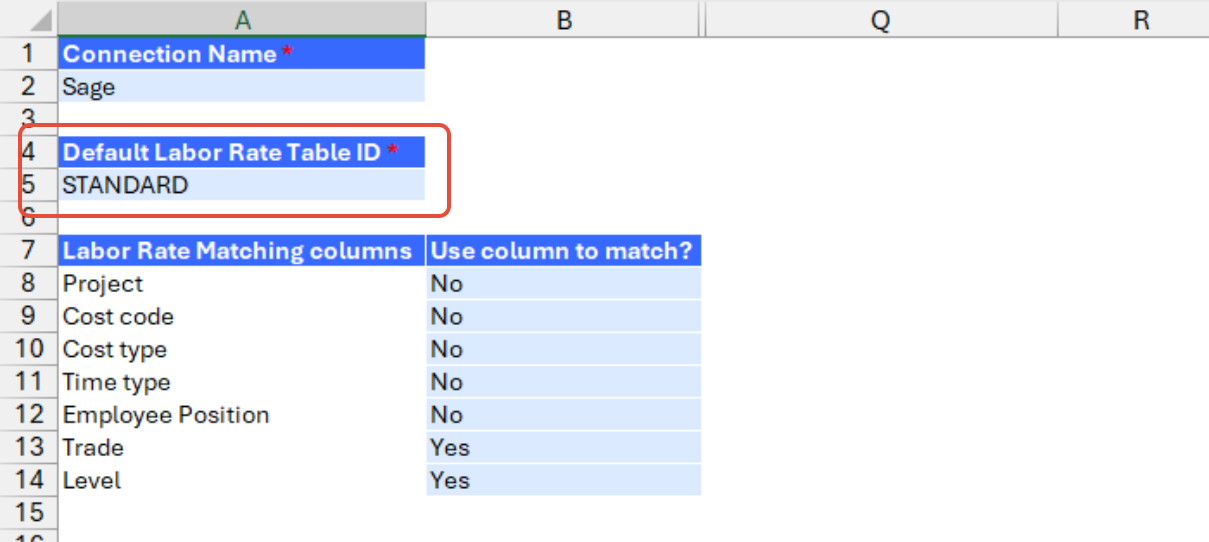Screen dimensions: 1209x542
Task: Select the Employee Position label cell
Action: click(242, 415)
